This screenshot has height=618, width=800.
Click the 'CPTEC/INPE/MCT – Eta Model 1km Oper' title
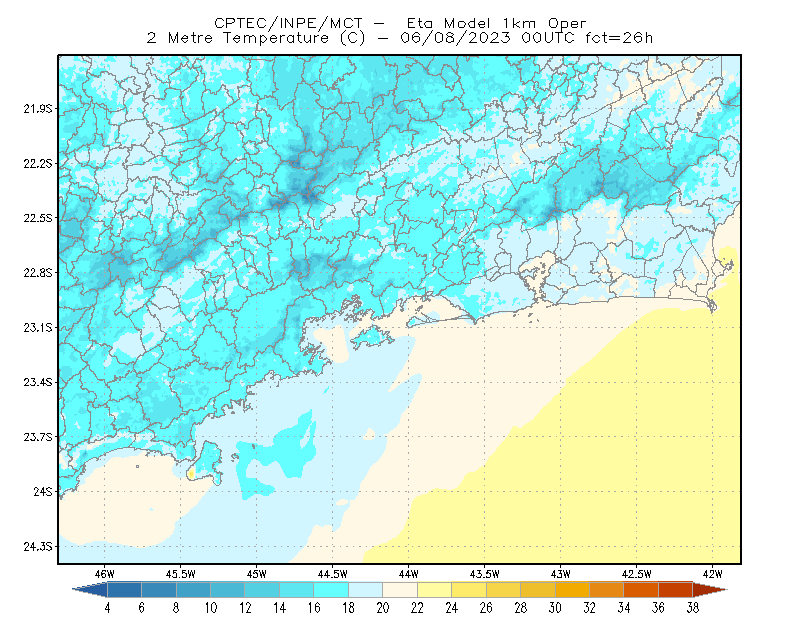click(x=400, y=23)
